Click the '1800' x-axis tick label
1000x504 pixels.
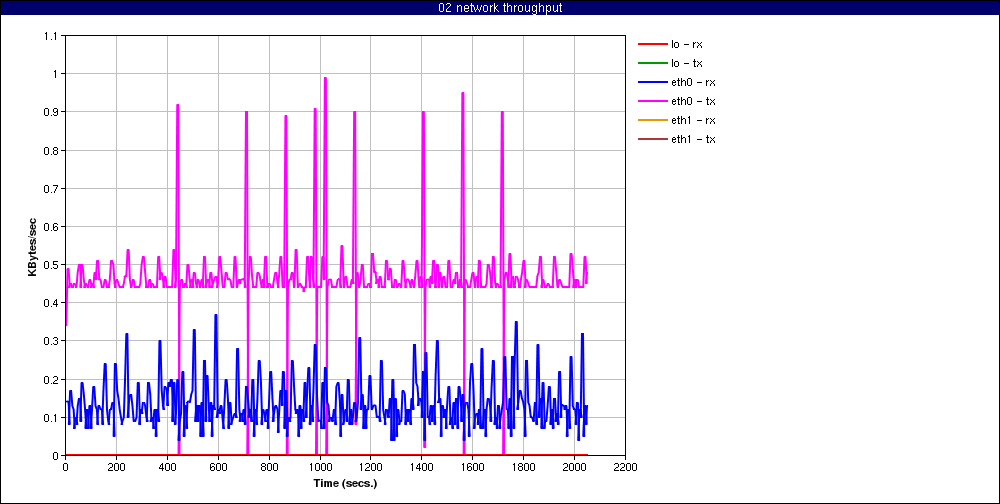click(524, 466)
